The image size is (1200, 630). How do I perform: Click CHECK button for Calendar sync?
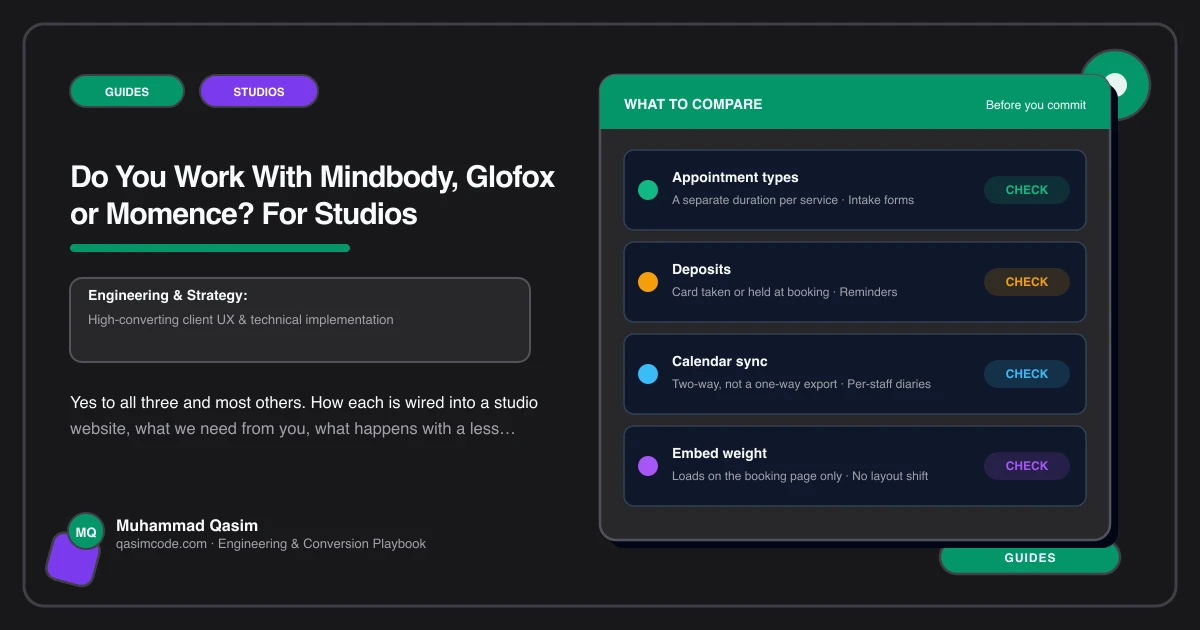[1027, 374]
